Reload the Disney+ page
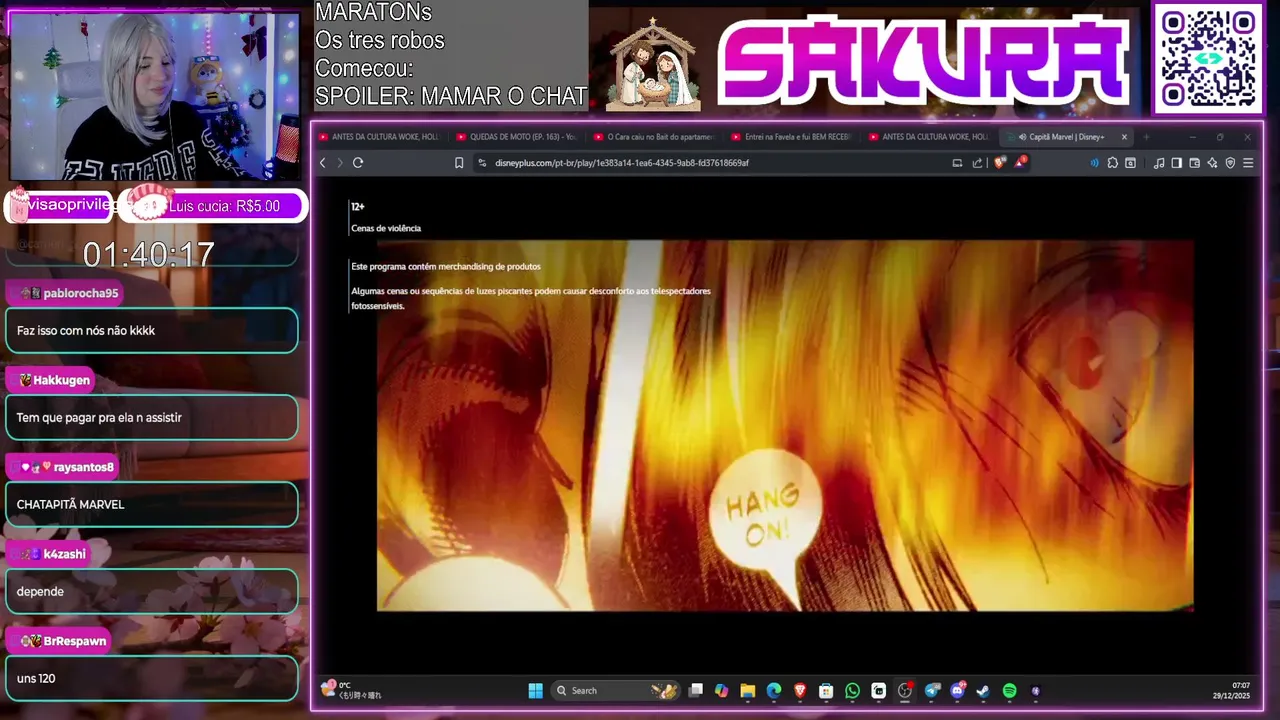This screenshot has height=720, width=1280. coord(357,163)
